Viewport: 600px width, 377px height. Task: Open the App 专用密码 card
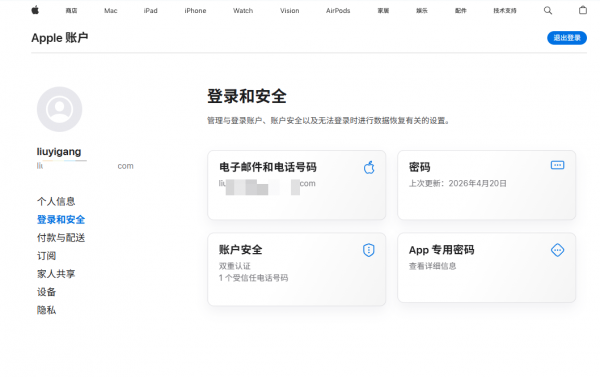tap(486, 268)
